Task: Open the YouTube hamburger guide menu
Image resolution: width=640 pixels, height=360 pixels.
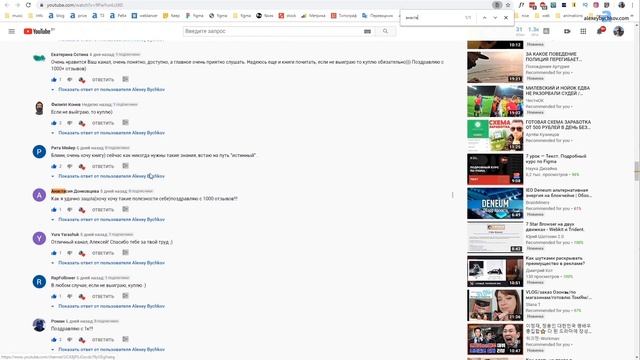Action: click(11, 31)
